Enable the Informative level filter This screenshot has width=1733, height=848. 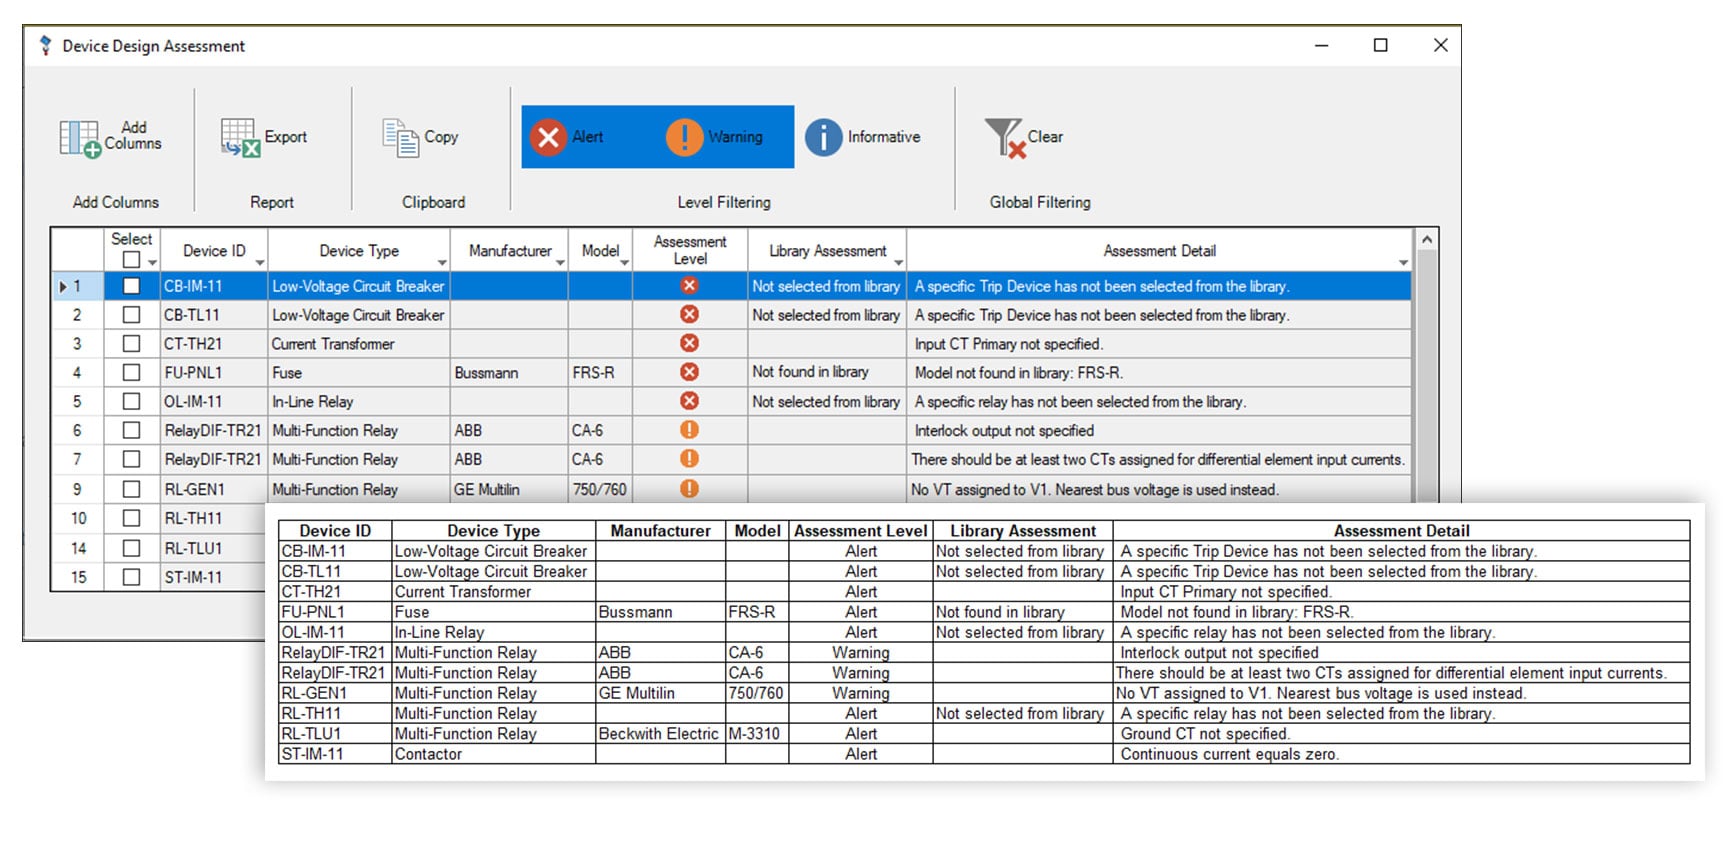tap(863, 137)
